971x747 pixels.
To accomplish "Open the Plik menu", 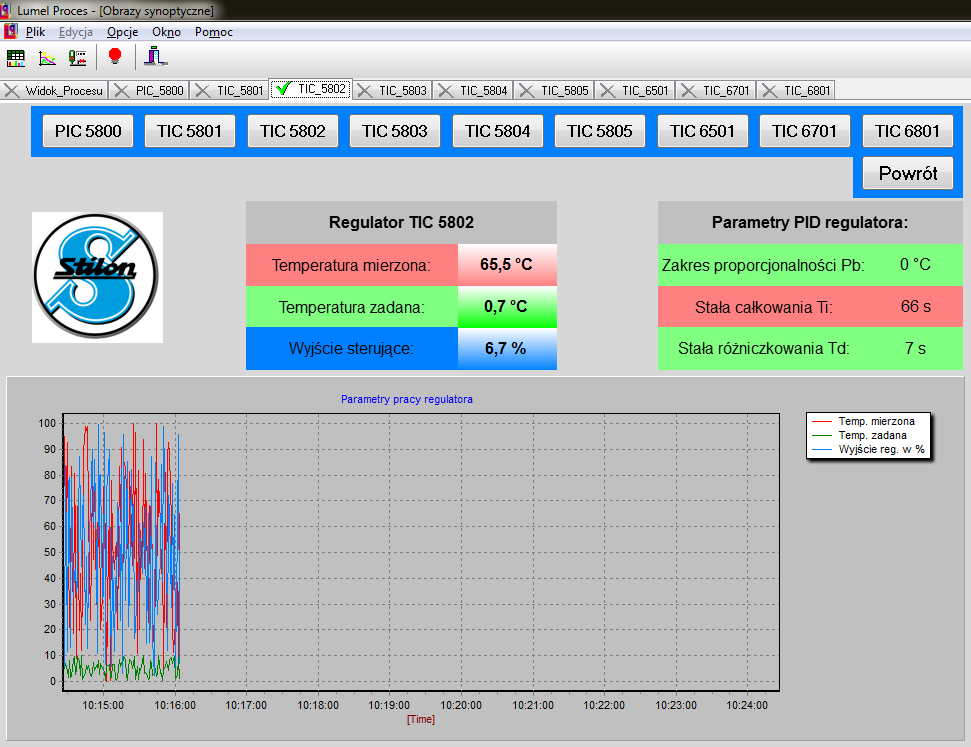I will point(36,32).
